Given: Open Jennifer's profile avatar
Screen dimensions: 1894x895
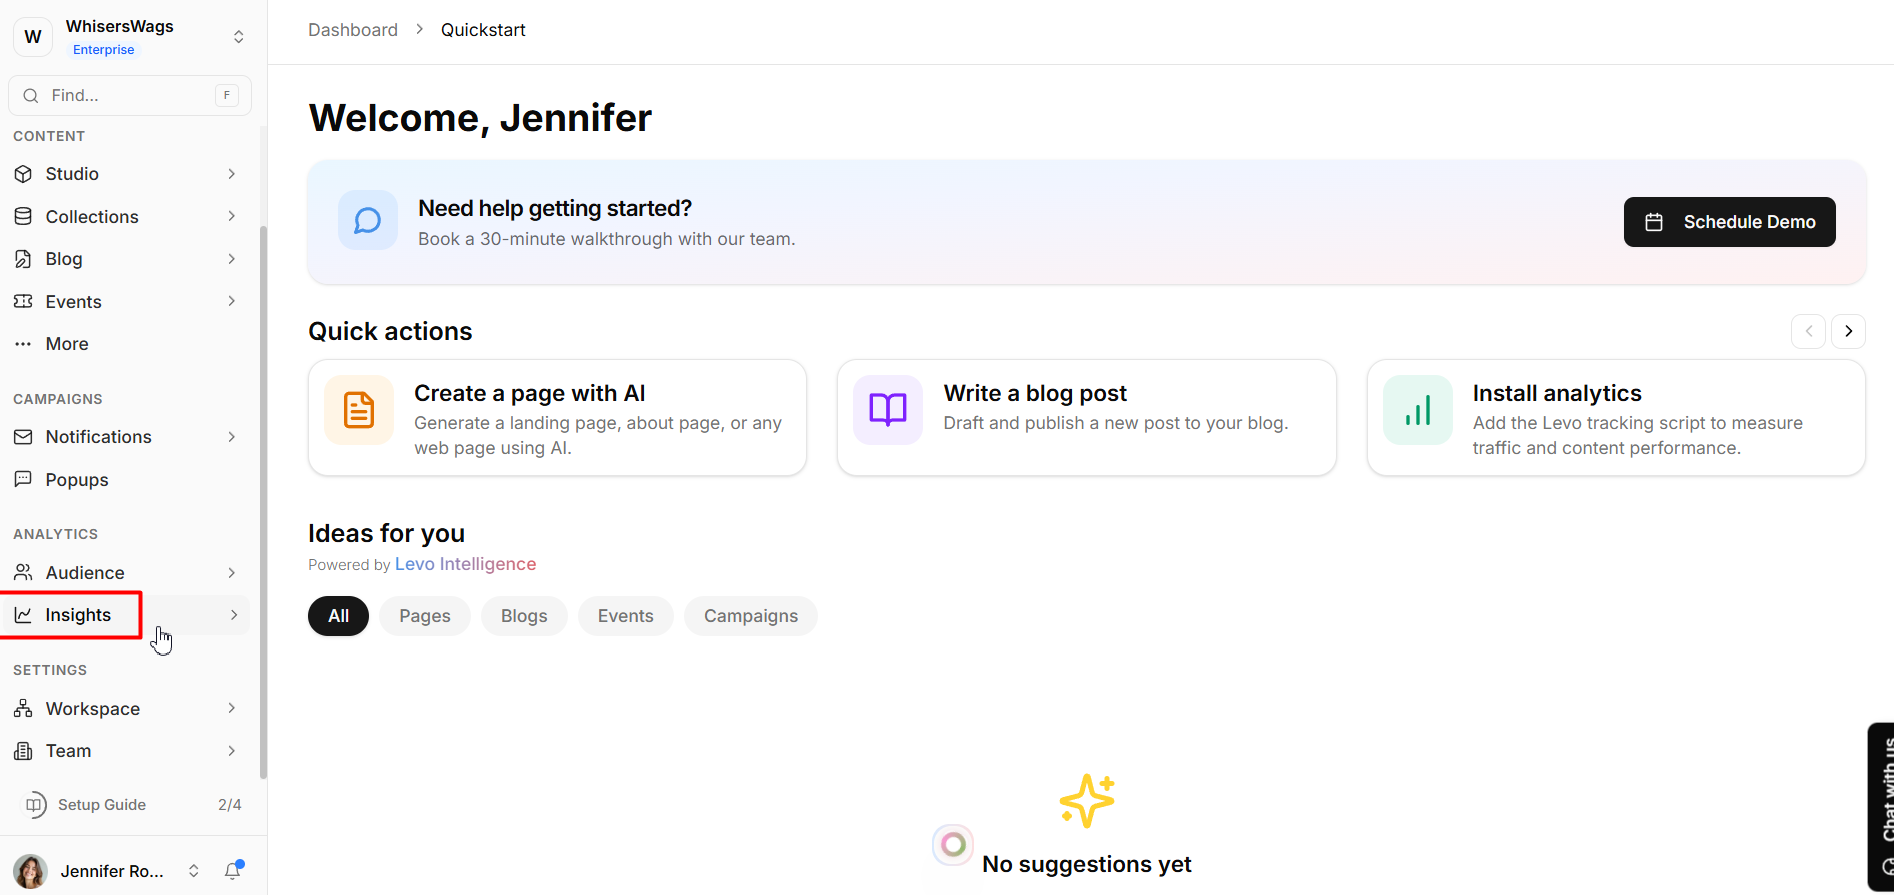Looking at the screenshot, I should (x=31, y=871).
